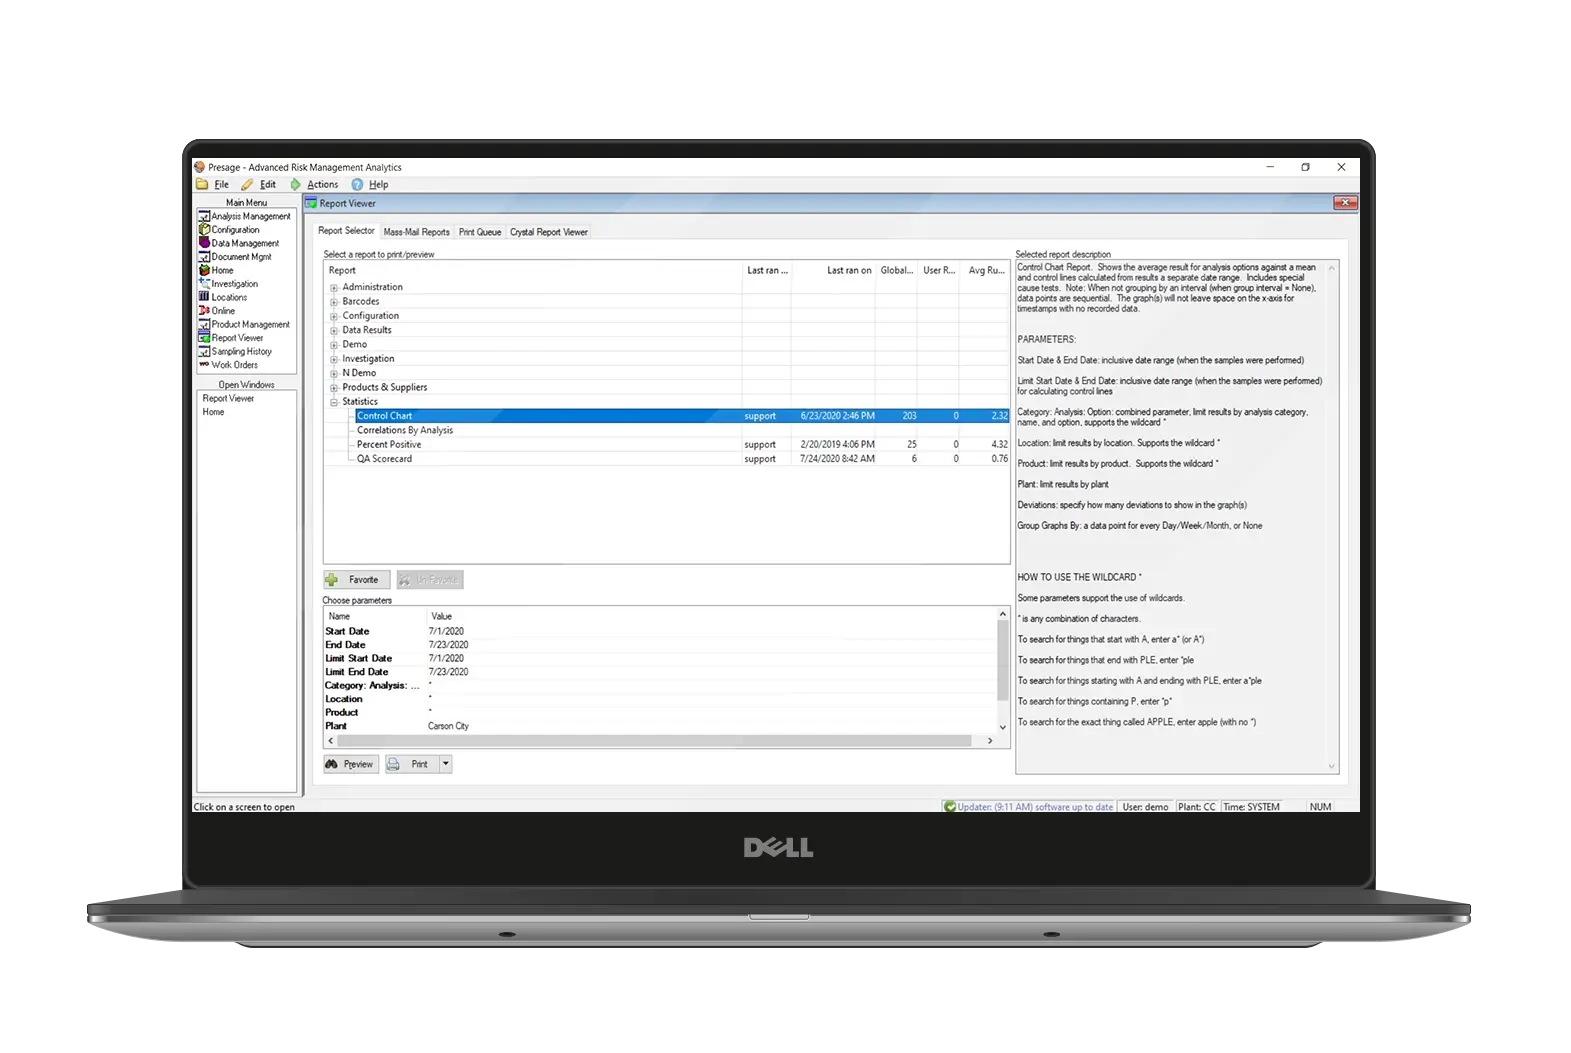Click the Print button

point(412,764)
